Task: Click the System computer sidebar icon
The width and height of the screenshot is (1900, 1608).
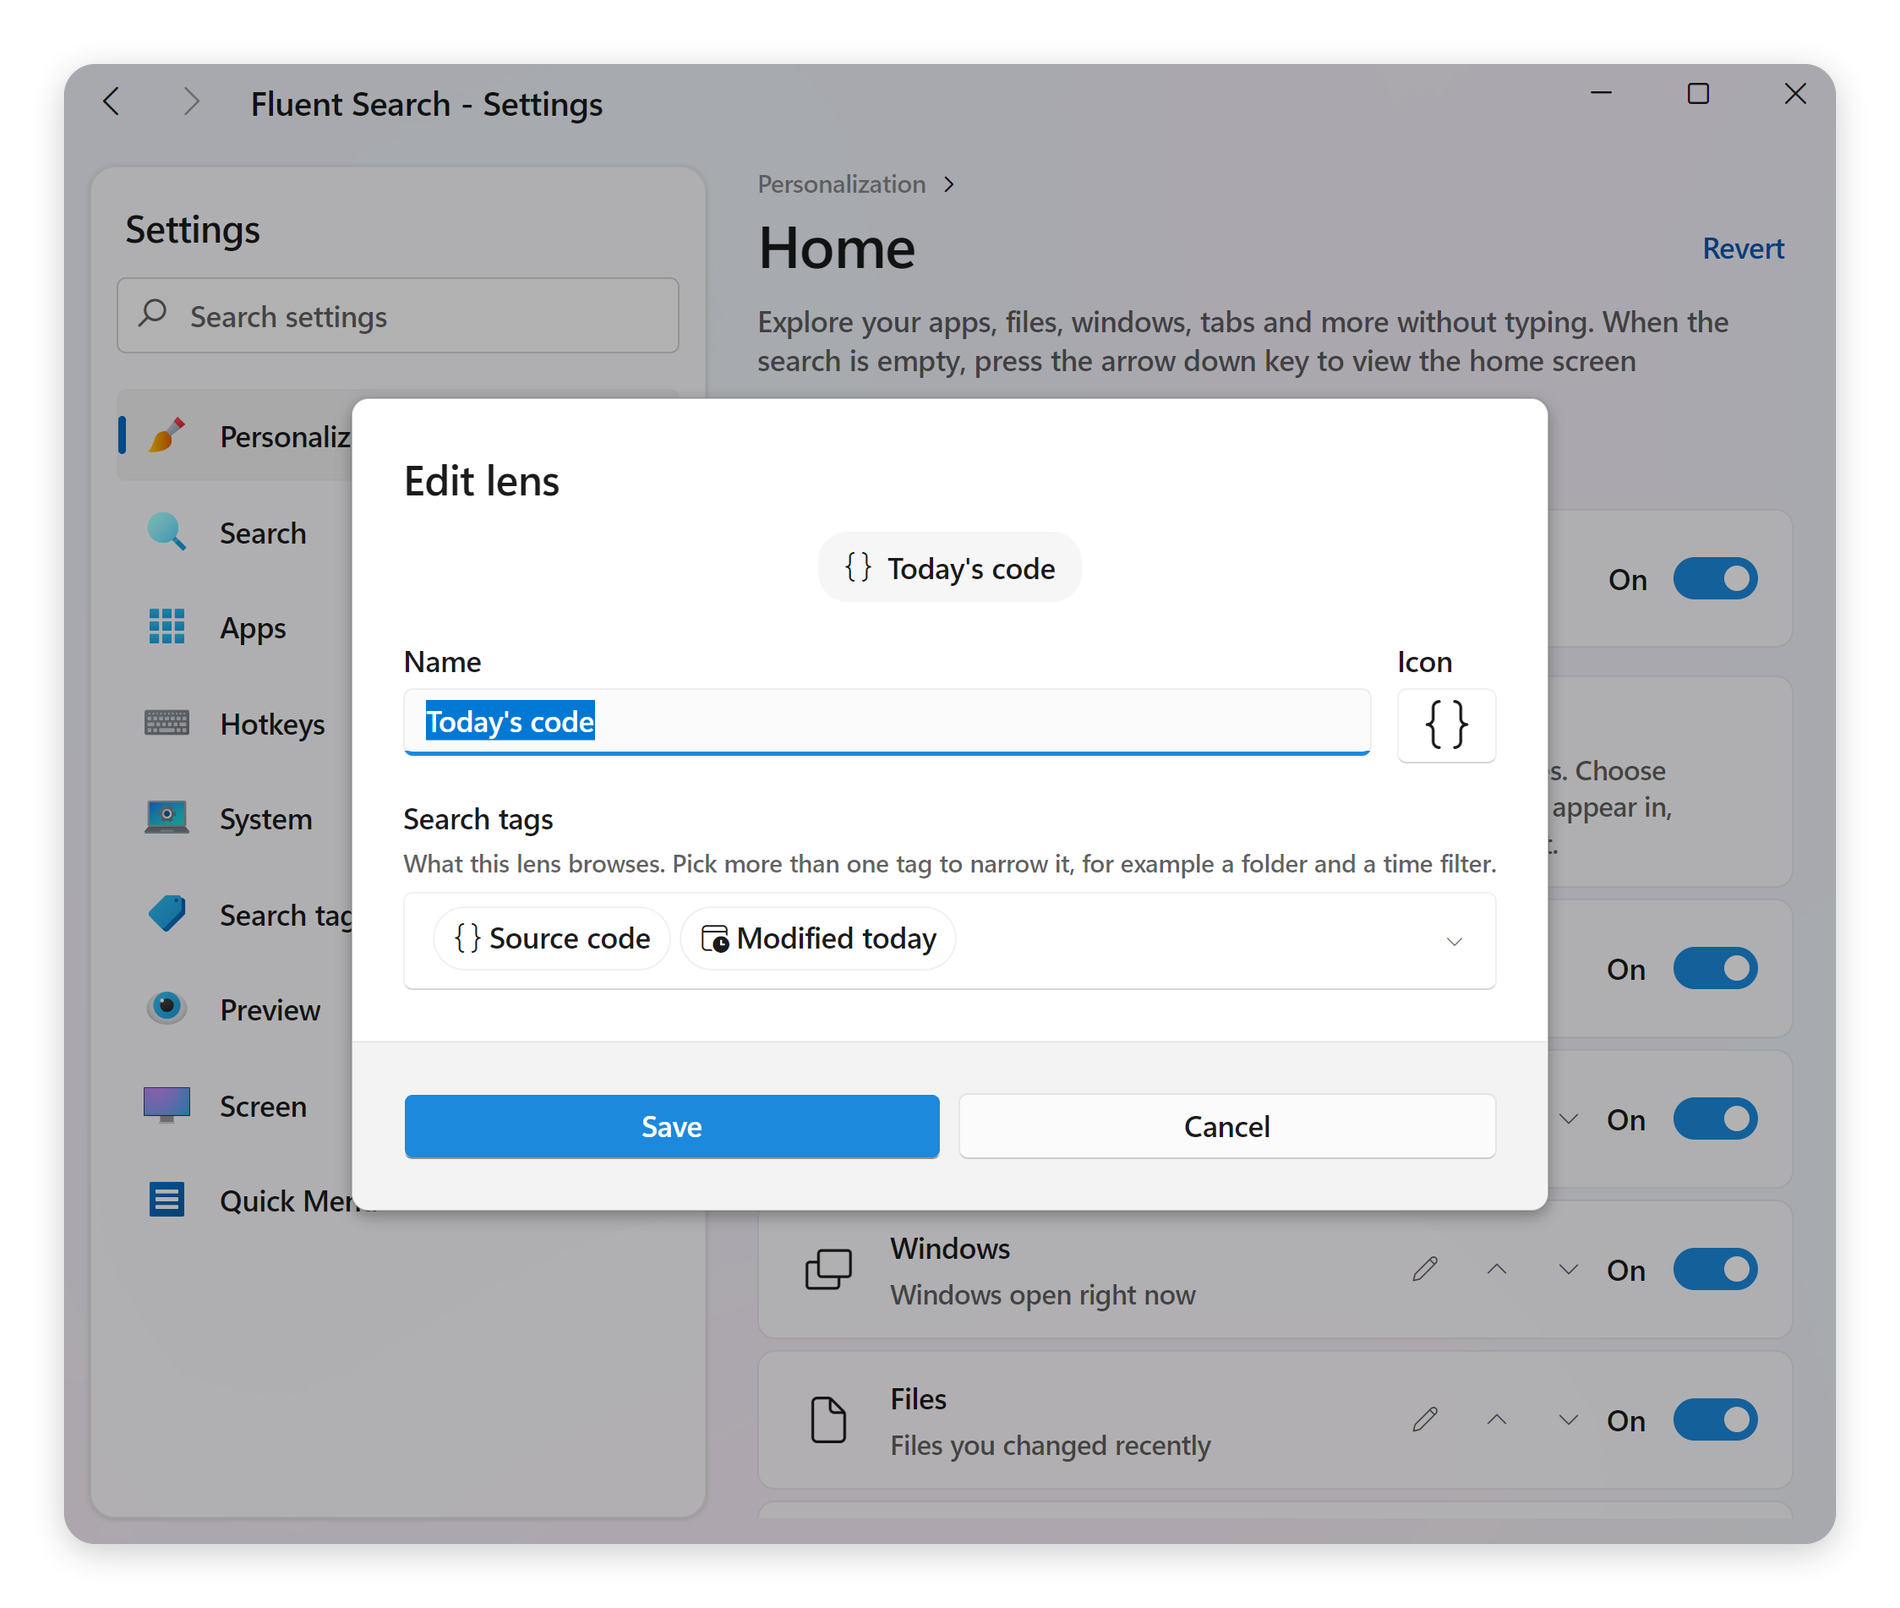Action: point(166,818)
